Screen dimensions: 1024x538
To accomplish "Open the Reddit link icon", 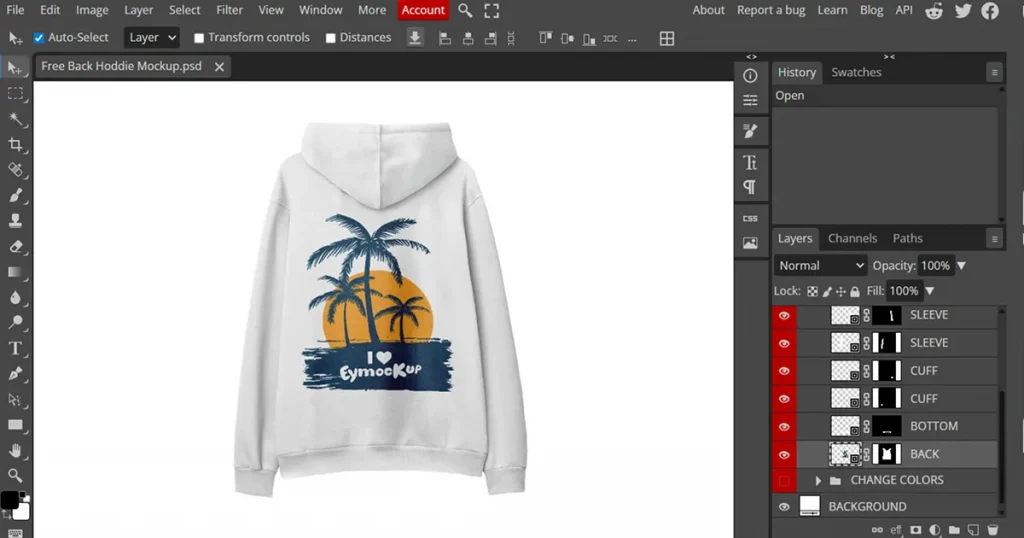I will tap(934, 10).
